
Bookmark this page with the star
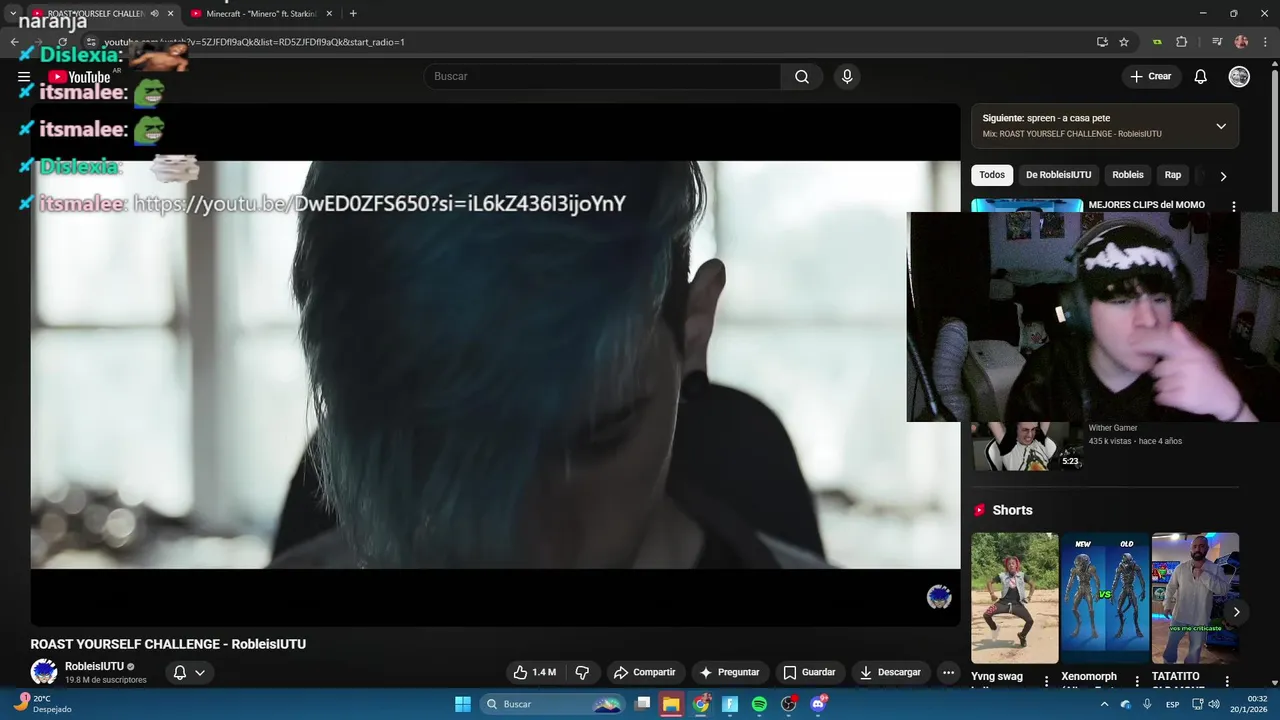coord(1124,42)
